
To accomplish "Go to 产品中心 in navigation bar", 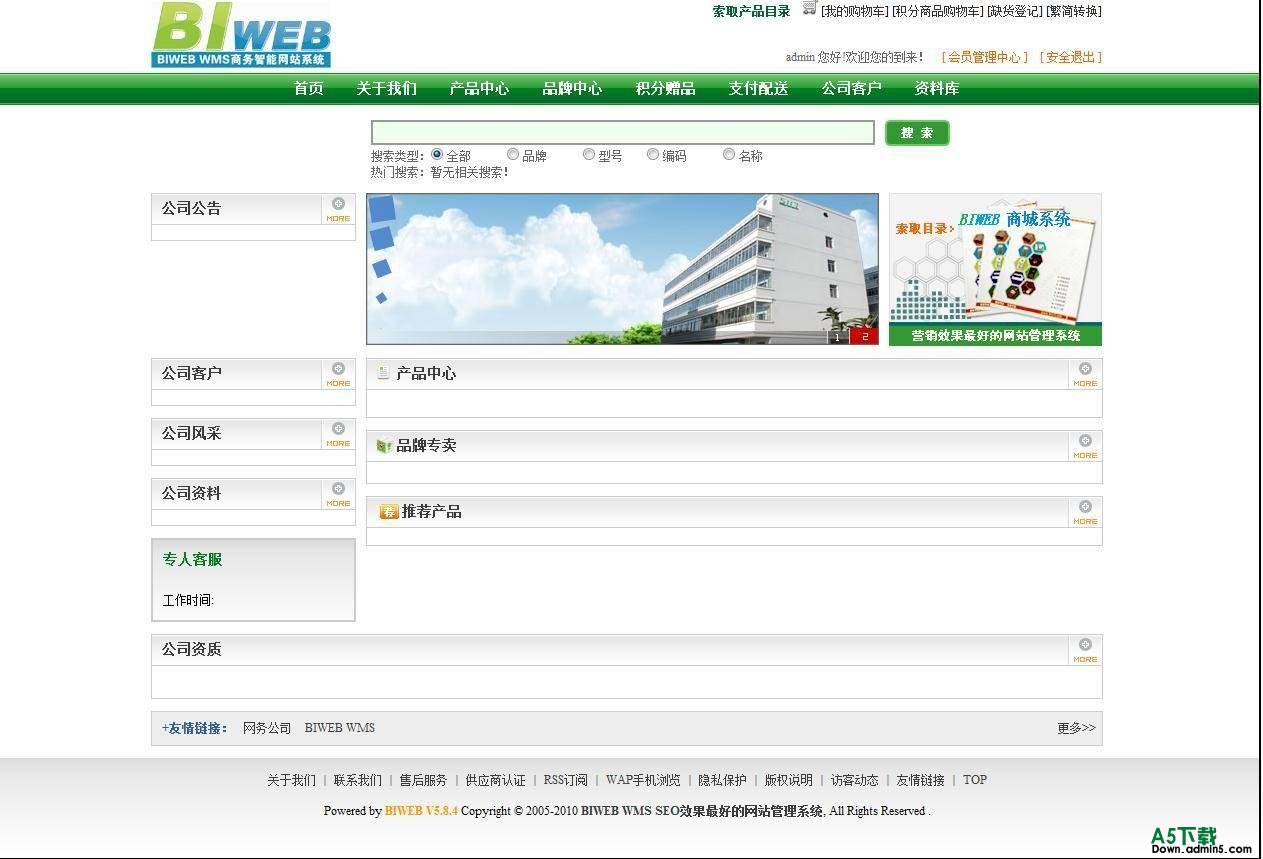I will point(479,89).
